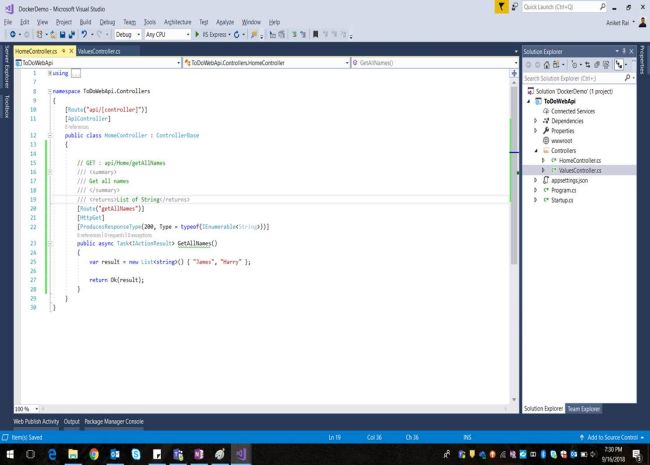The height and width of the screenshot is (465, 650).
Task: Click the taskbar clock showing 7:30 PM
Action: coord(613,454)
